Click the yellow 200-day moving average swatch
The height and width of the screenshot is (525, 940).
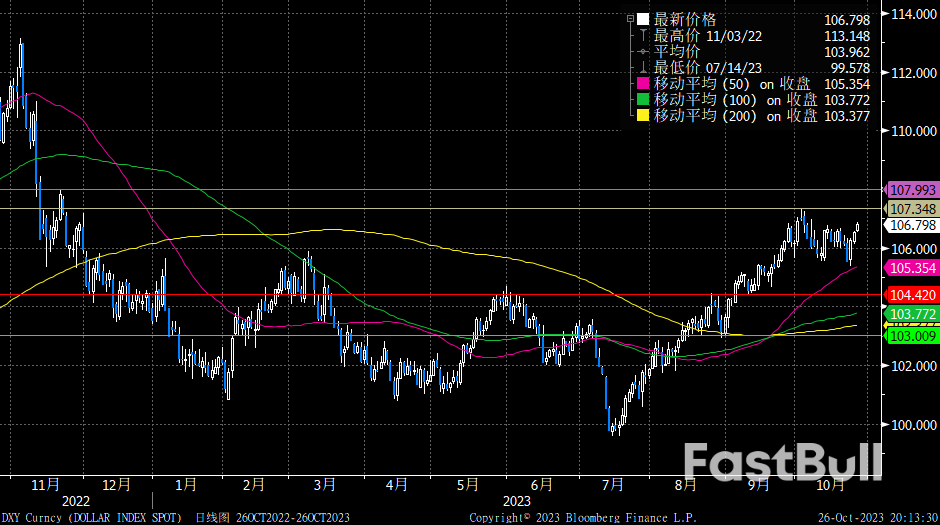tap(644, 116)
